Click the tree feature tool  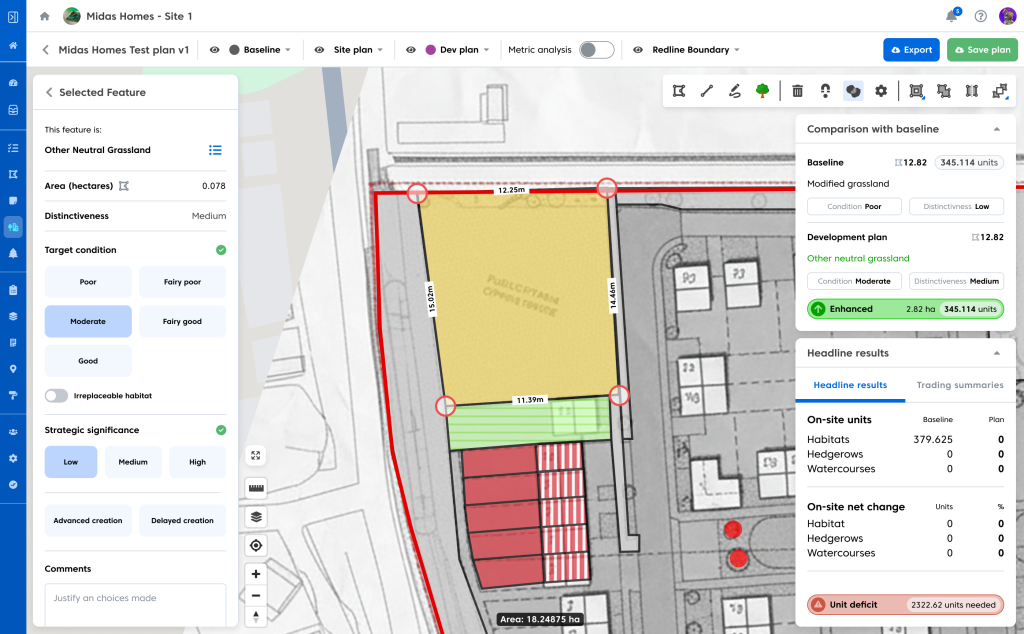pyautogui.click(x=762, y=91)
